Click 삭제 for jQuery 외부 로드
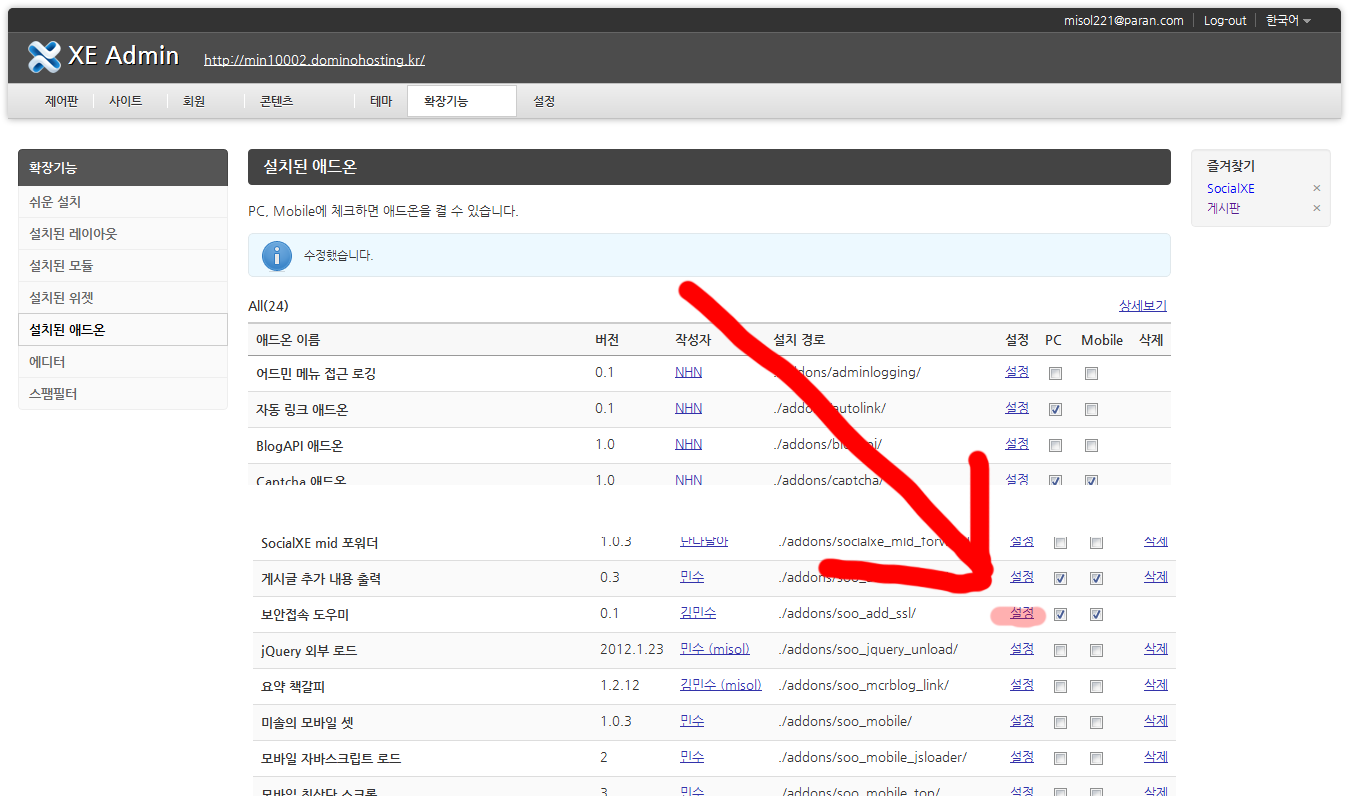 1156,649
